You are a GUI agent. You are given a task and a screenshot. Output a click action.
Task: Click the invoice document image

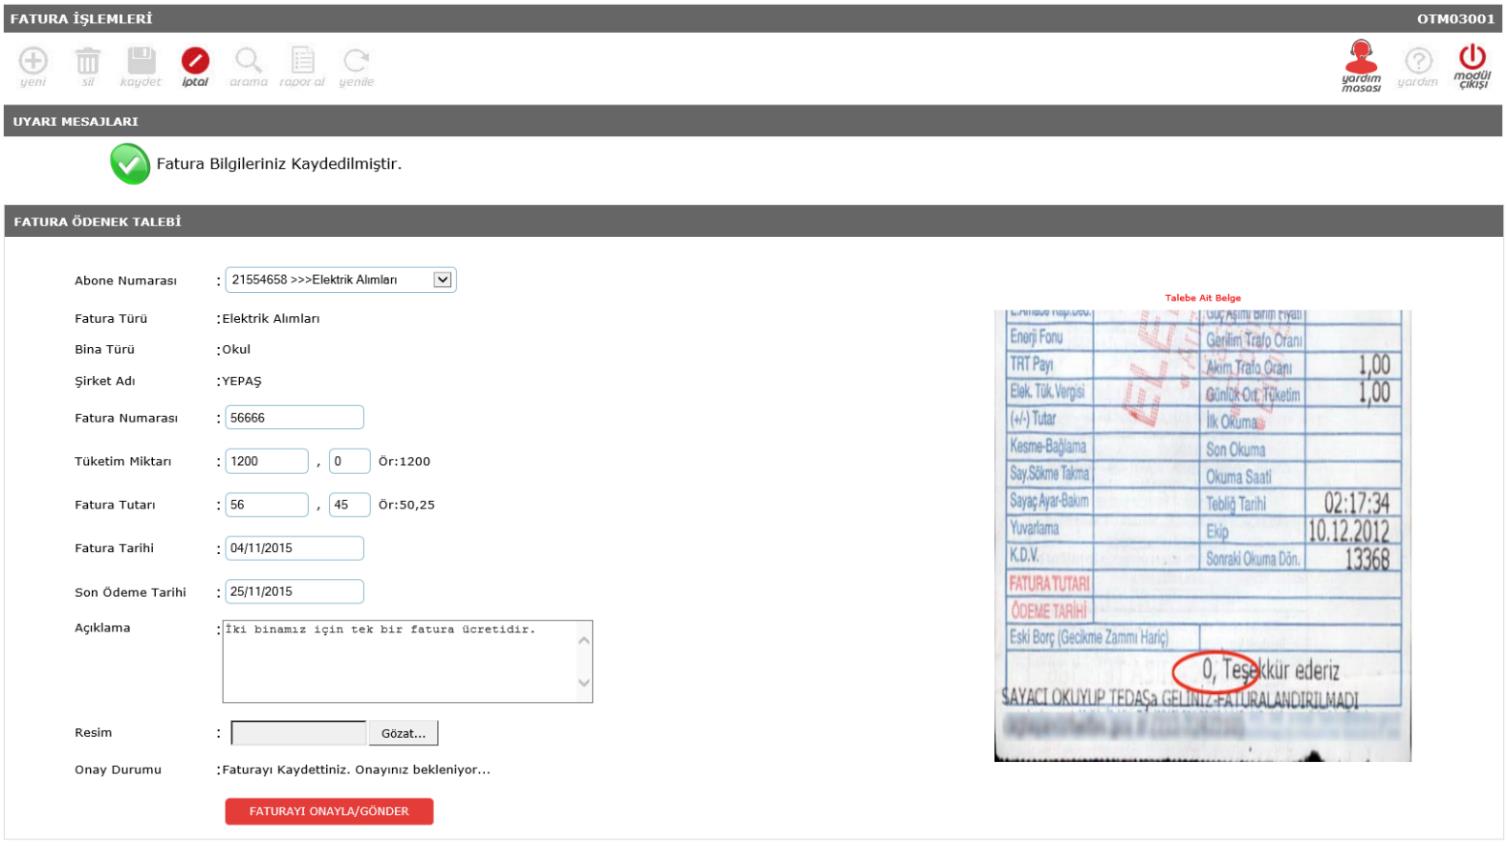point(1202,535)
